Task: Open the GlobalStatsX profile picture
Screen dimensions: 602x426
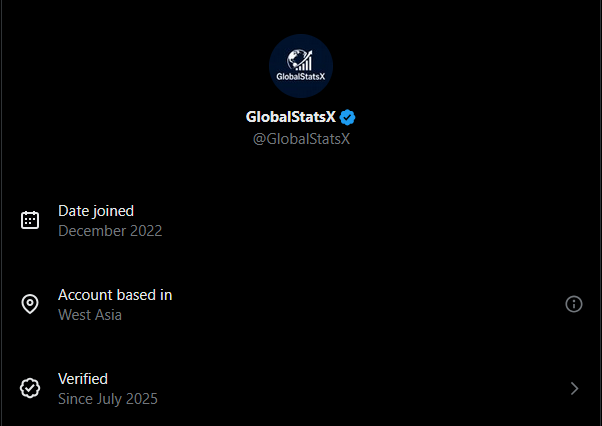Action: [301, 66]
